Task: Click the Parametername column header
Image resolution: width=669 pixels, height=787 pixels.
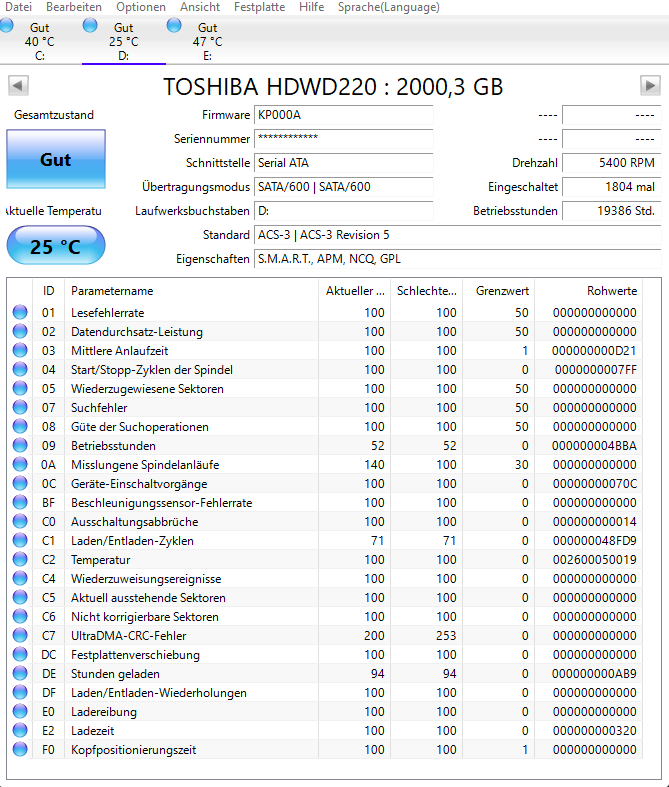Action: pos(192,291)
